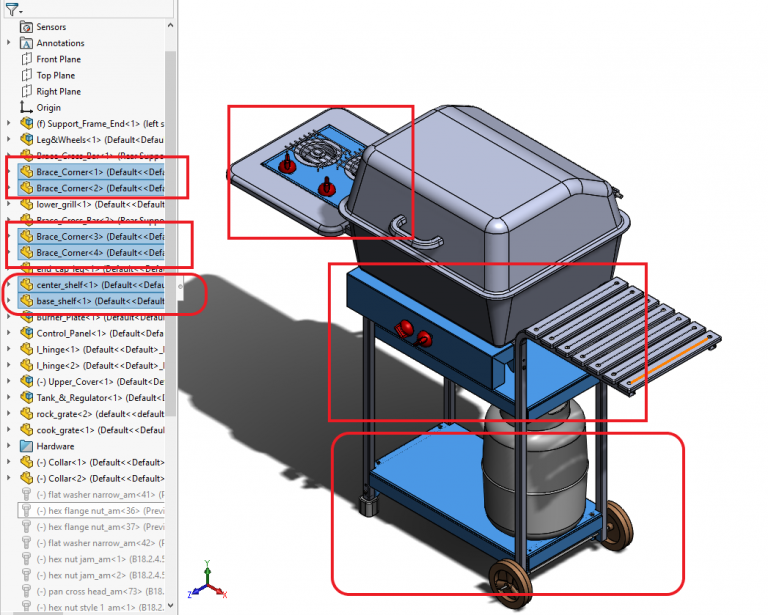Expand the Control_Panel<1> tree node
Image resolution: width=768 pixels, height=615 pixels.
point(9,333)
